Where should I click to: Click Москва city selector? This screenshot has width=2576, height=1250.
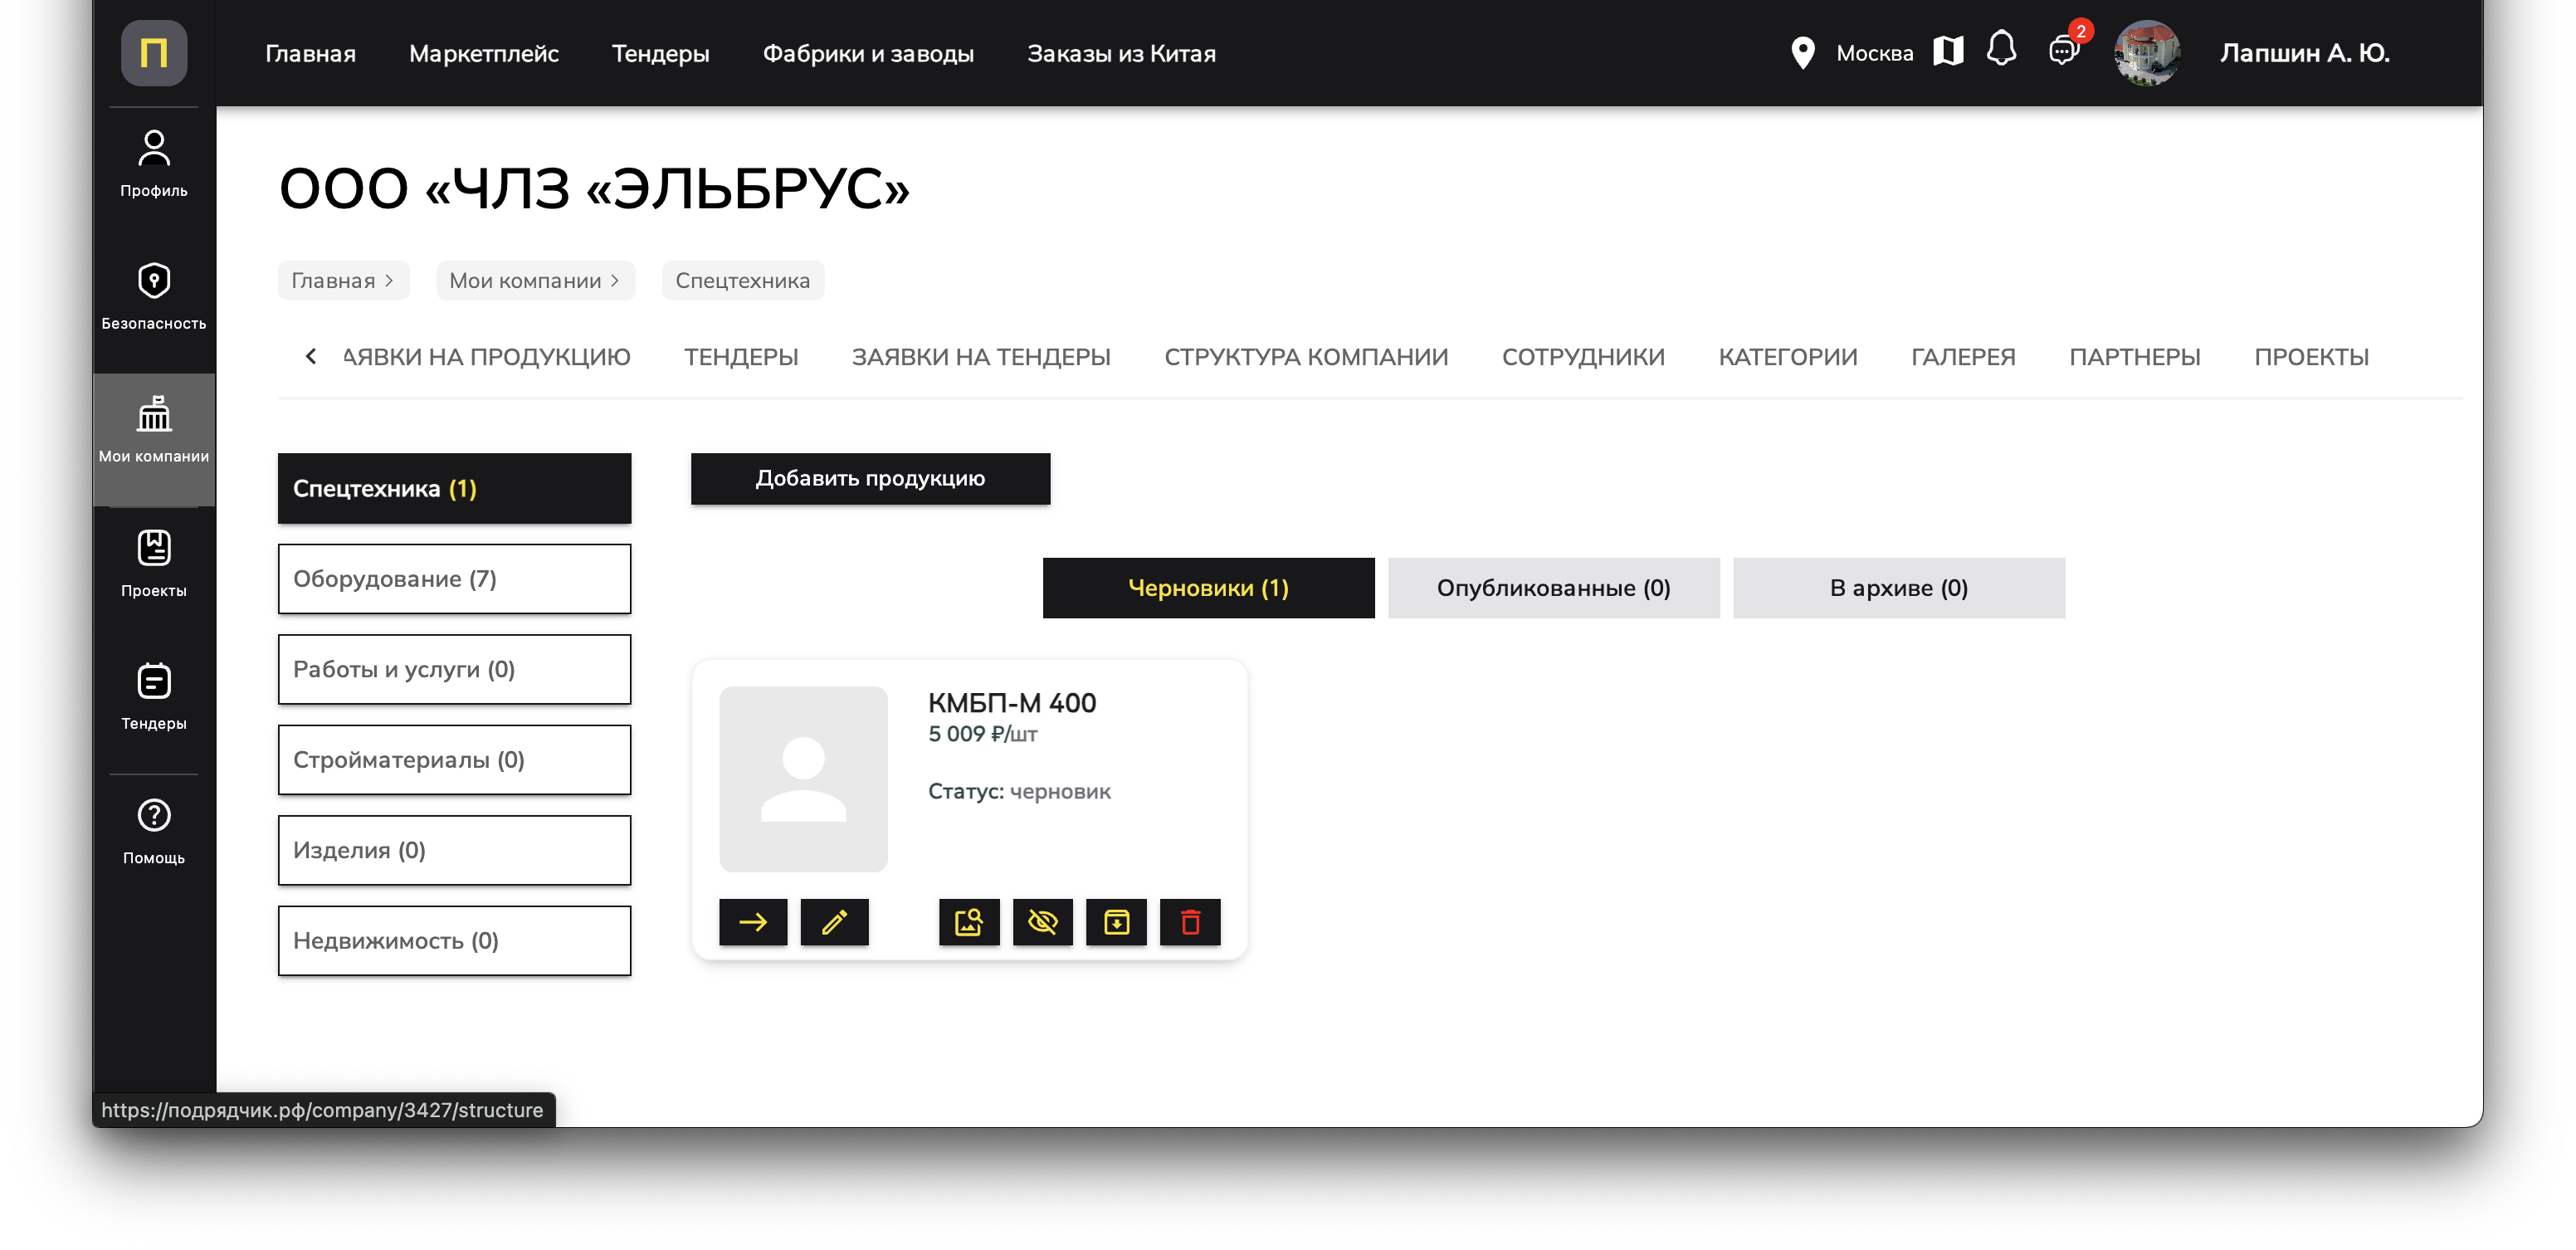[1874, 53]
